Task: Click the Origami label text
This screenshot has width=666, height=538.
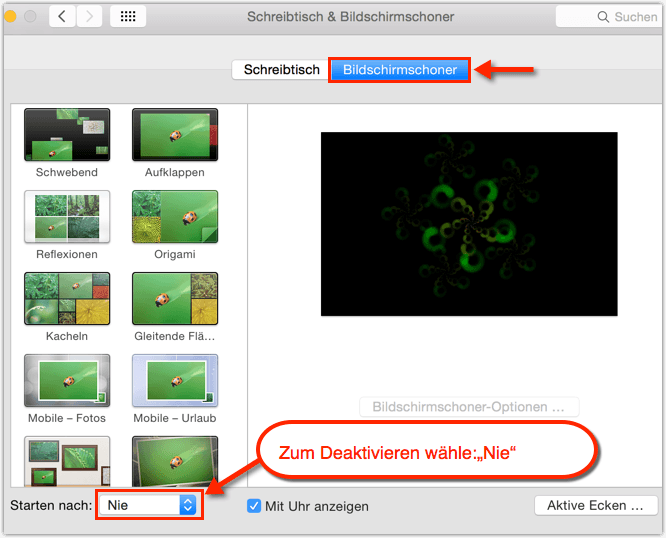Action: (x=175, y=254)
